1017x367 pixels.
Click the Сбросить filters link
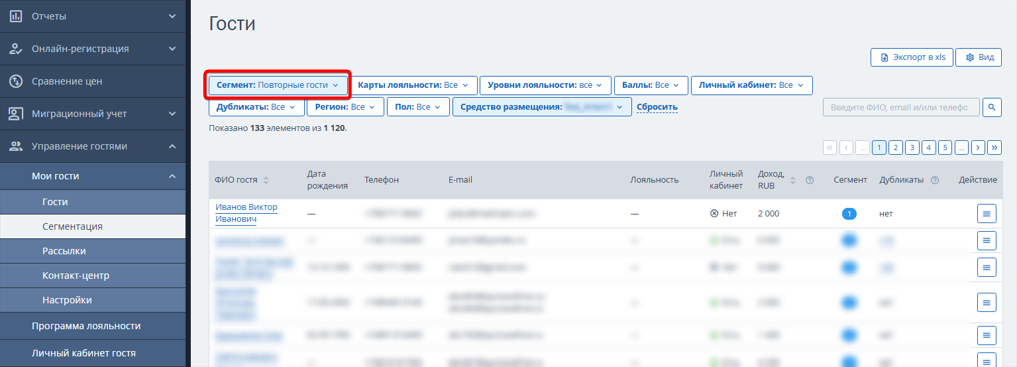point(657,107)
